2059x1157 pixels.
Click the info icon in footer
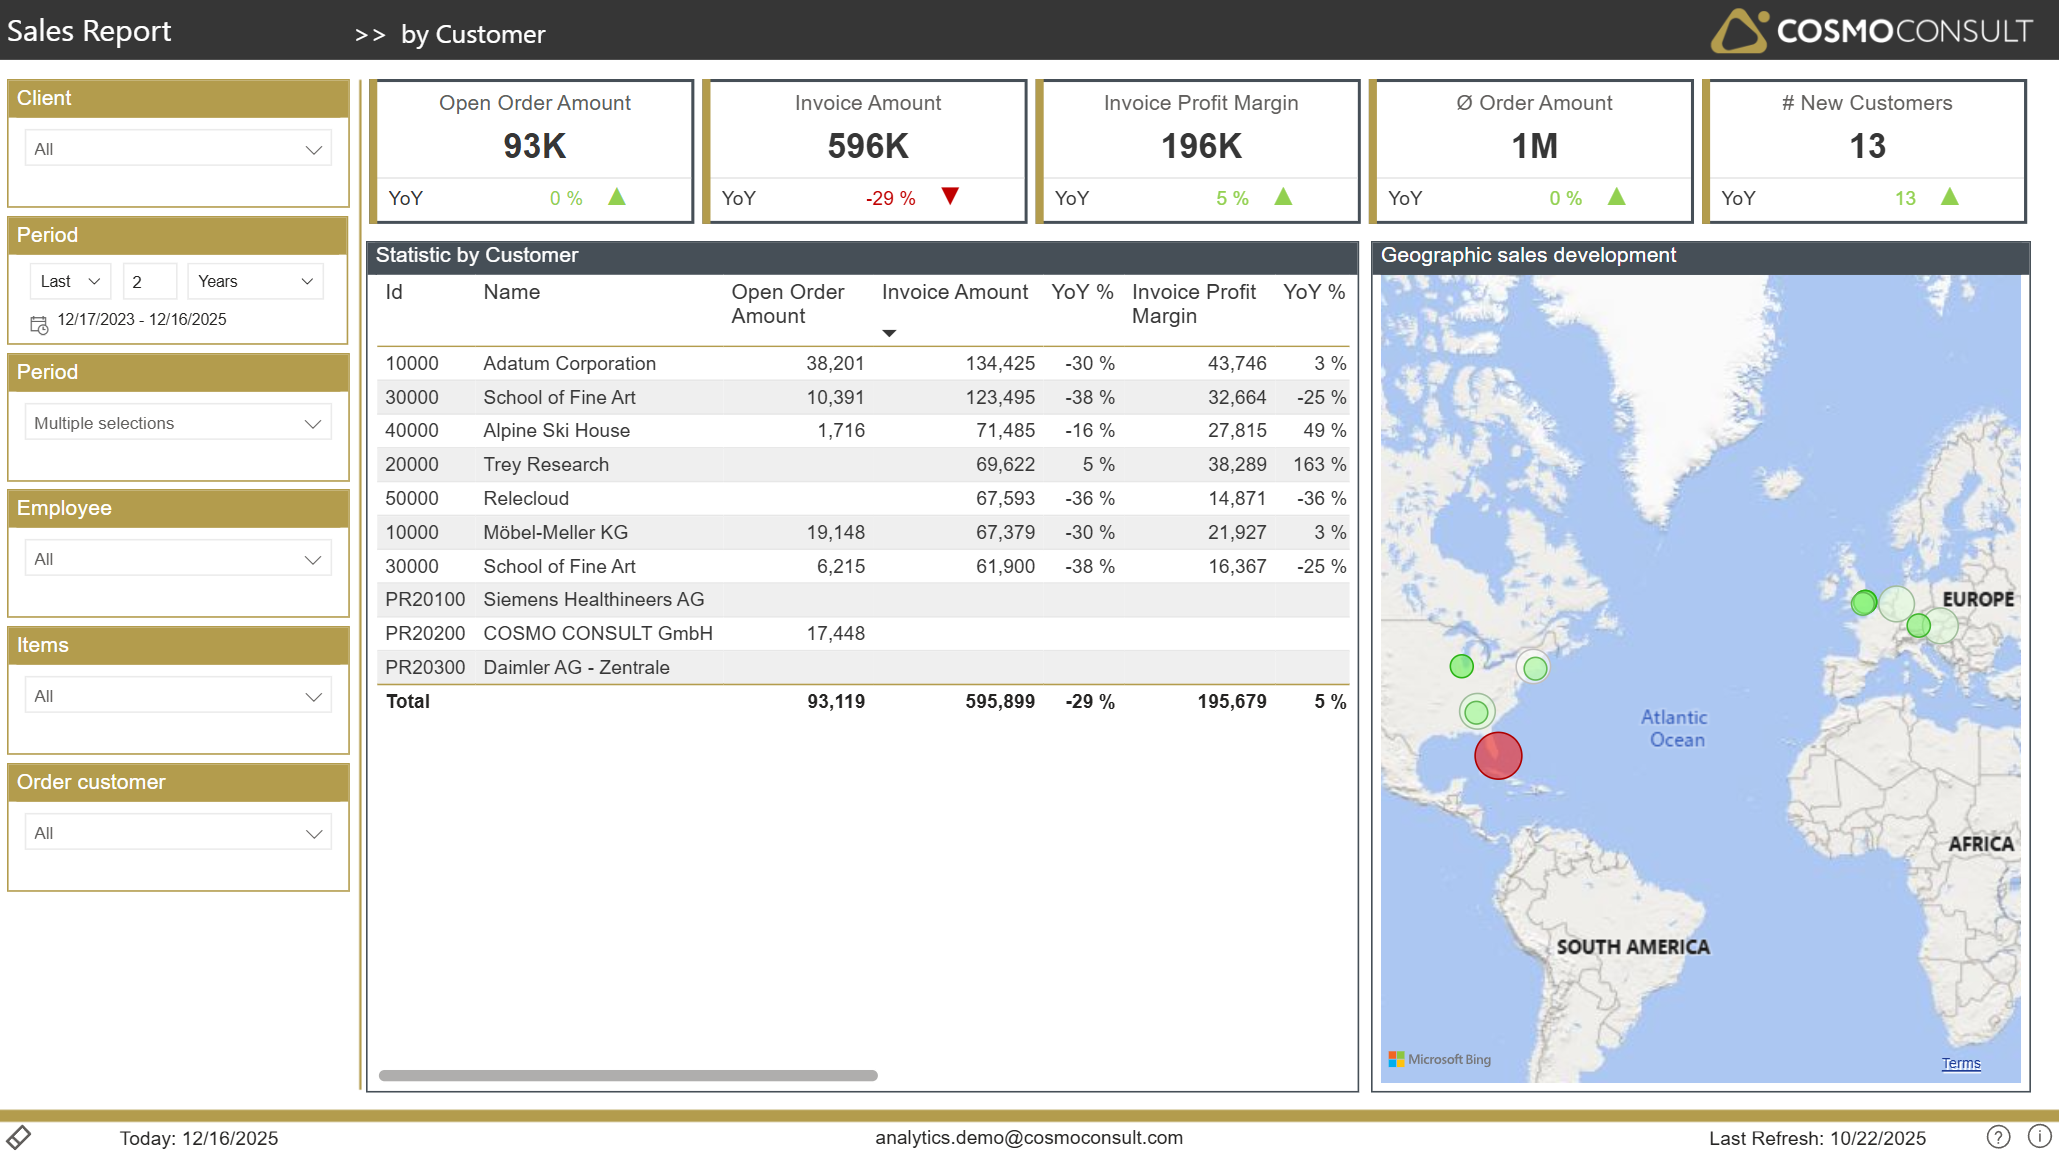click(2039, 1137)
